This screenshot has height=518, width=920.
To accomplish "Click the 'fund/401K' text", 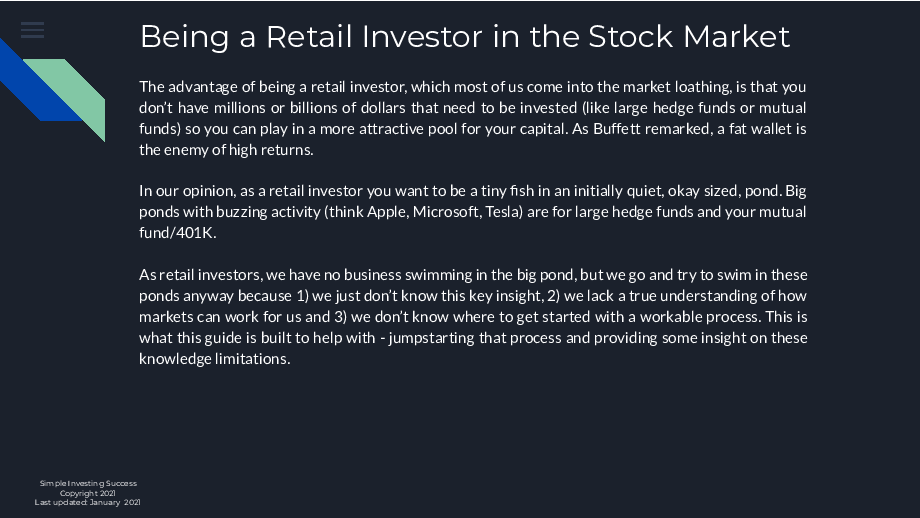I will pyautogui.click(x=177, y=233).
